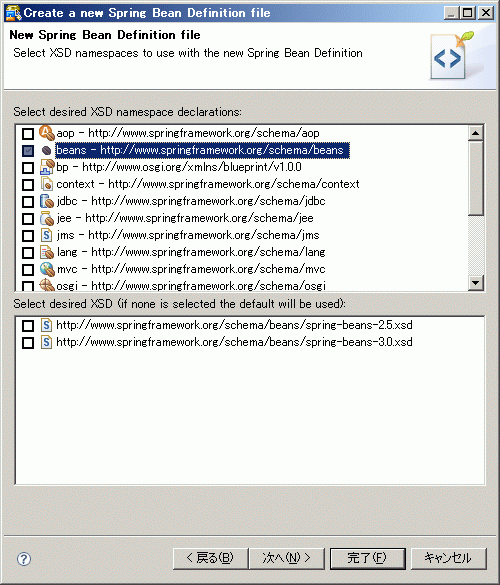
Task: Select the highlighted beans schema row
Action: coord(202,150)
